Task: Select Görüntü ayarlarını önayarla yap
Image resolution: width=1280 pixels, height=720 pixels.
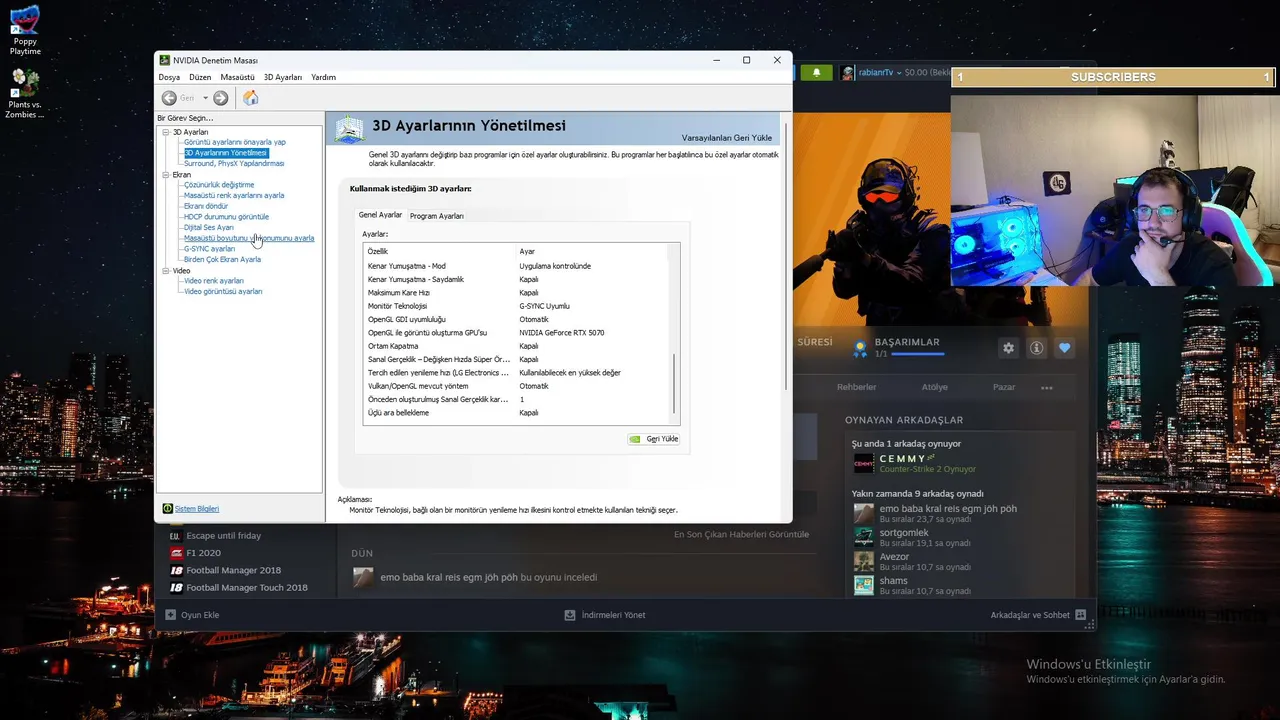Action: (x=235, y=142)
